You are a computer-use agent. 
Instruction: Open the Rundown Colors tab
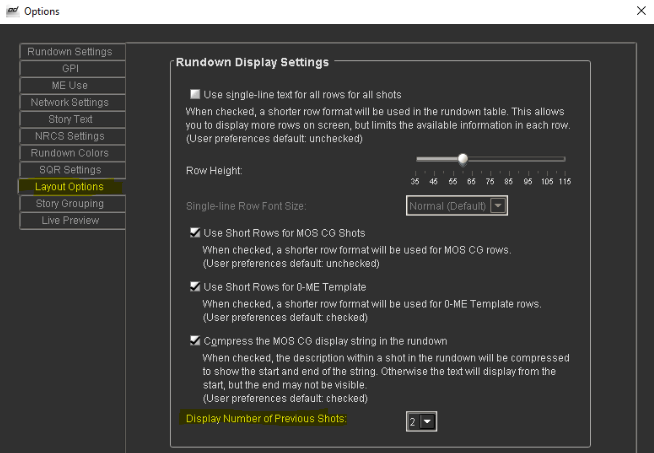[x=70, y=153]
